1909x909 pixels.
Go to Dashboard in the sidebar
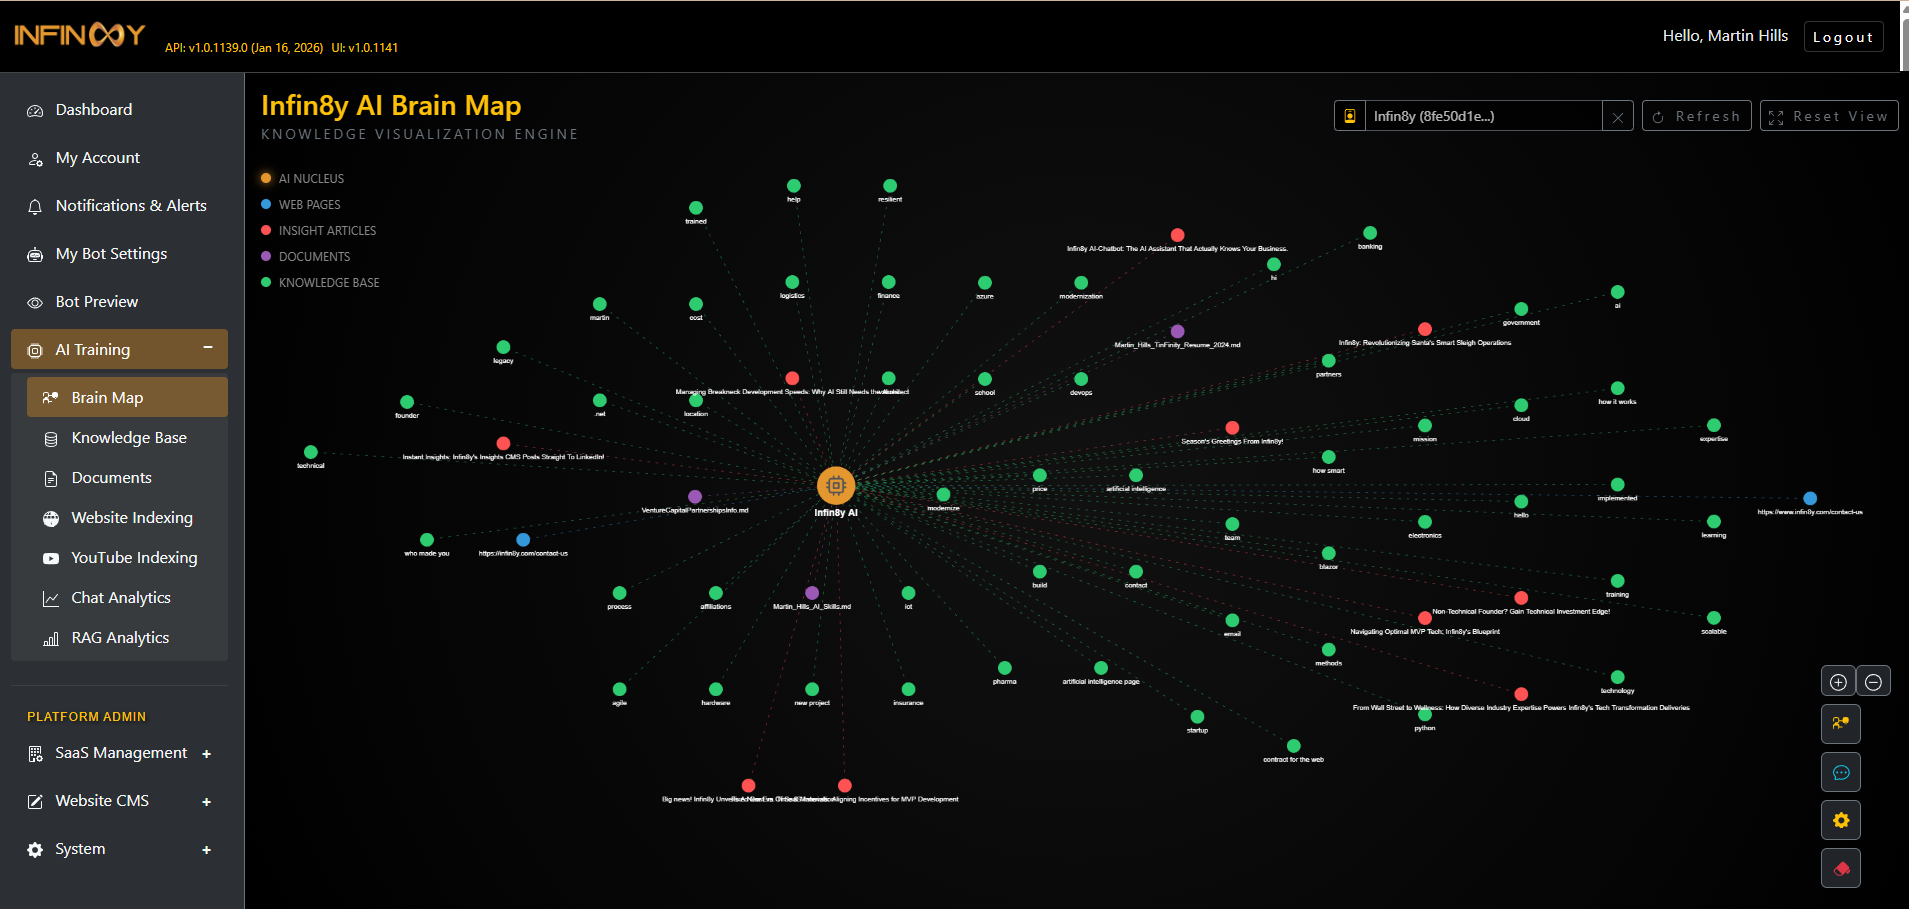(120, 110)
